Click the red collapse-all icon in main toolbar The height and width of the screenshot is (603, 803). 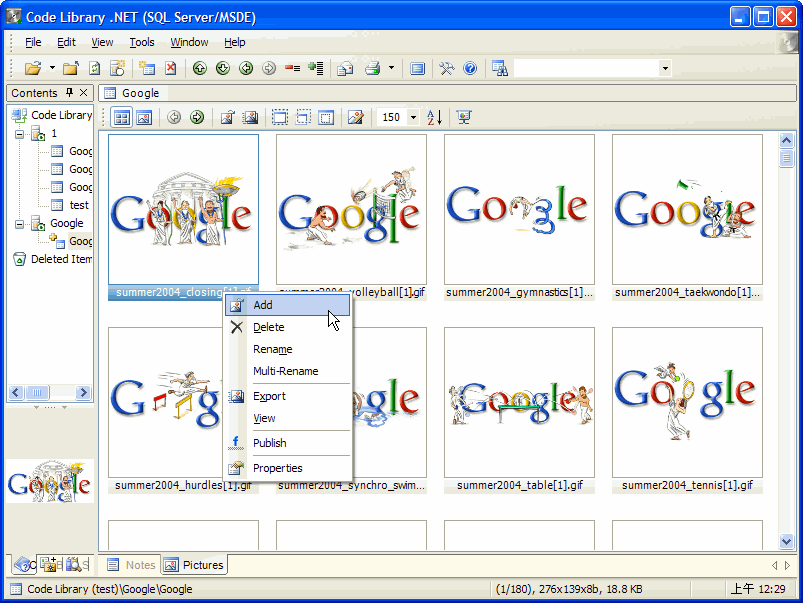pos(292,68)
